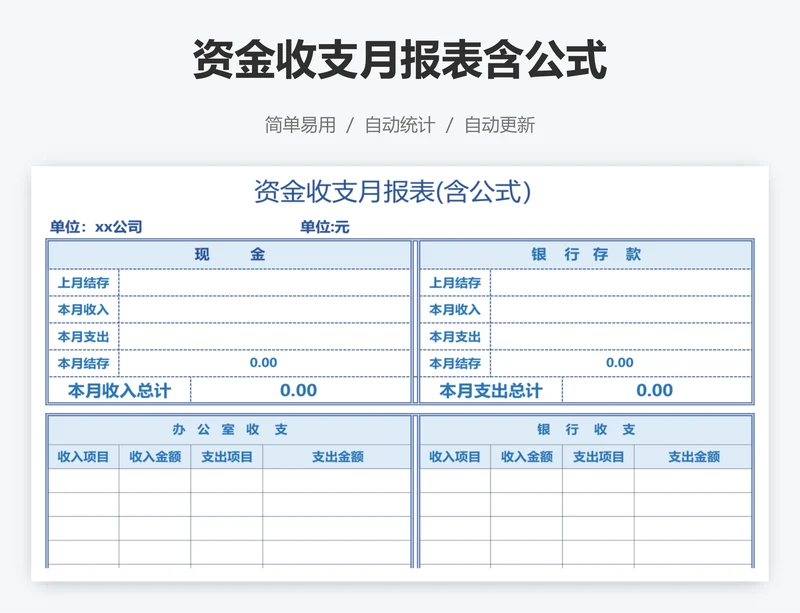Click first empty 支出金额 cell in 银行收支
The height and width of the screenshot is (613, 800).
point(693,481)
